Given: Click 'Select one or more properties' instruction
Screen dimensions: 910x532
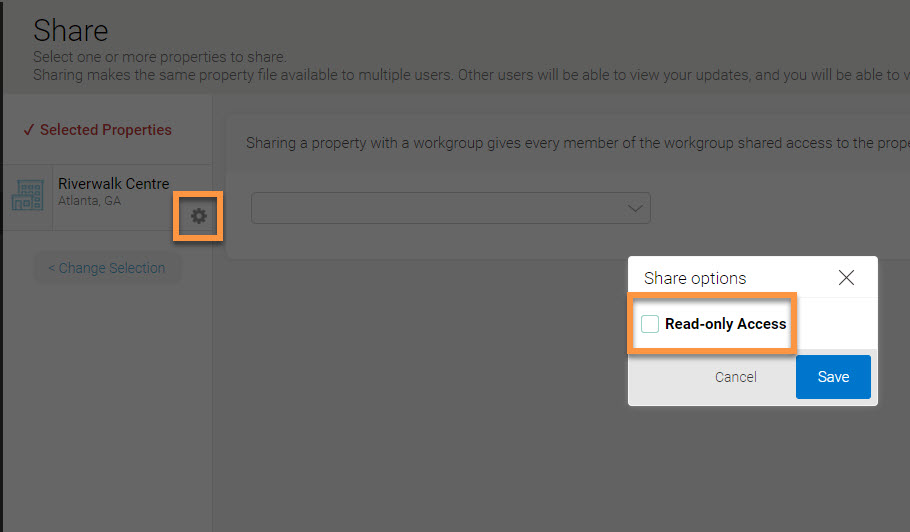Looking at the screenshot, I should (x=159, y=57).
